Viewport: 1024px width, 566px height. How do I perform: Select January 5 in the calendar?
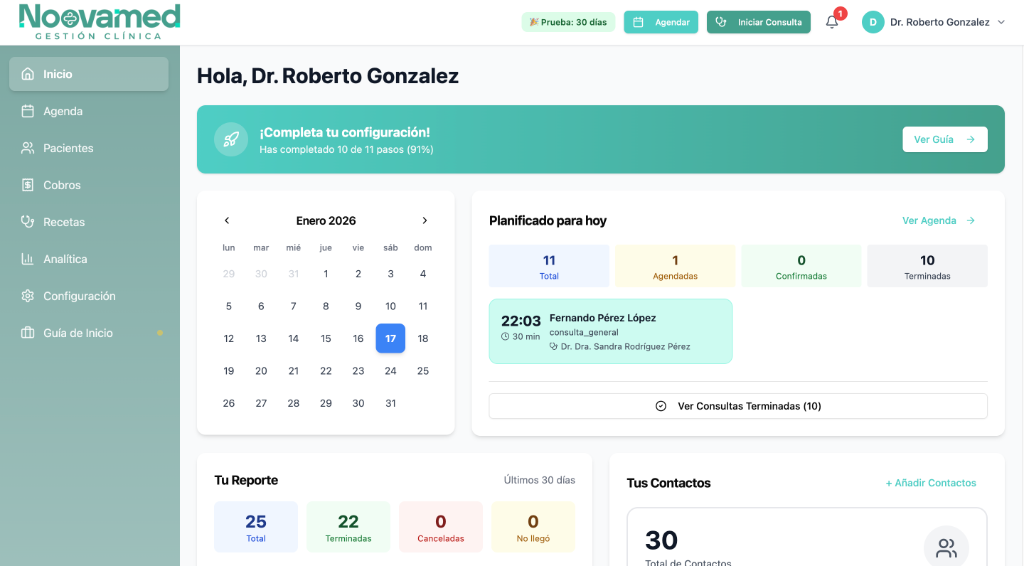(229, 306)
